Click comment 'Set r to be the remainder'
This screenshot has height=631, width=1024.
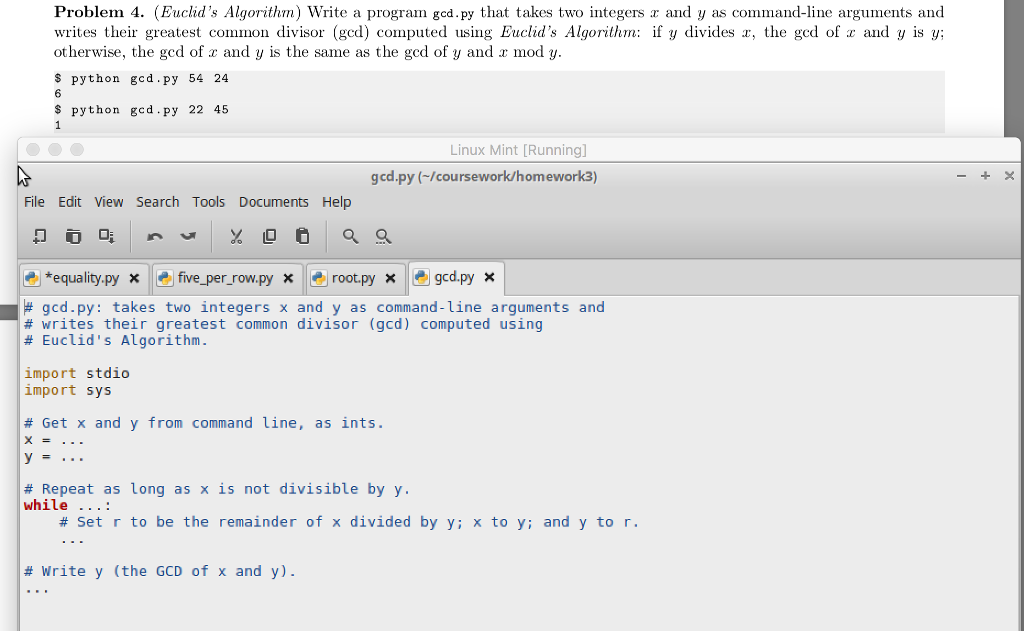pyautogui.click(x=349, y=522)
